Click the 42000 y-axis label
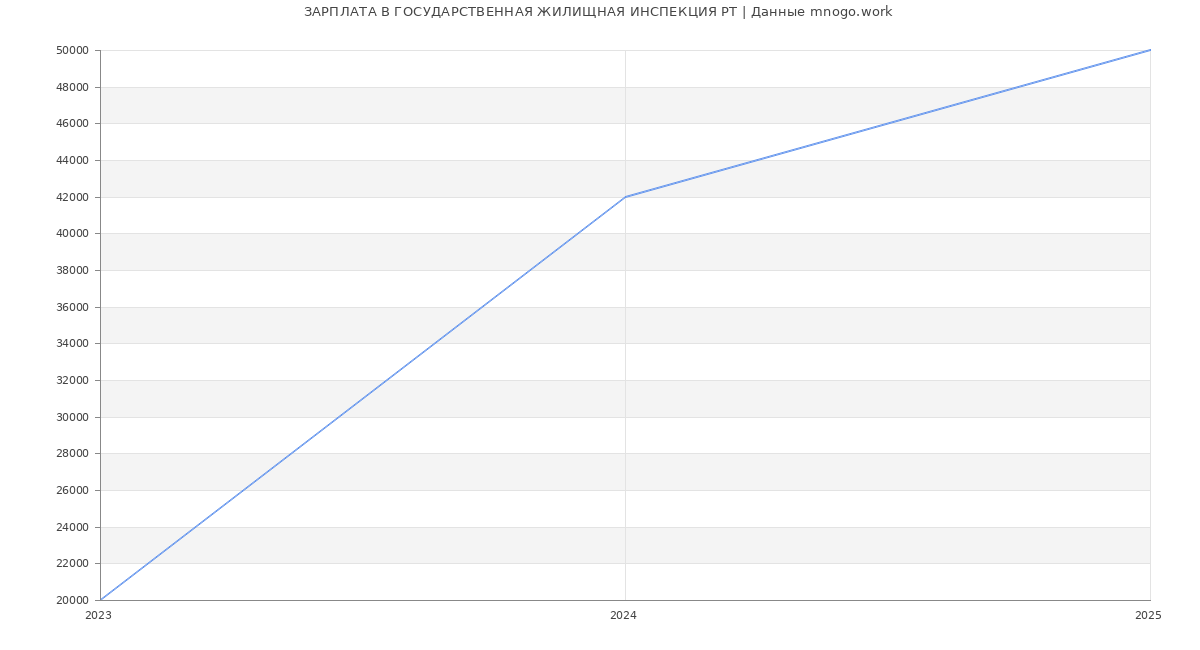 coord(72,197)
